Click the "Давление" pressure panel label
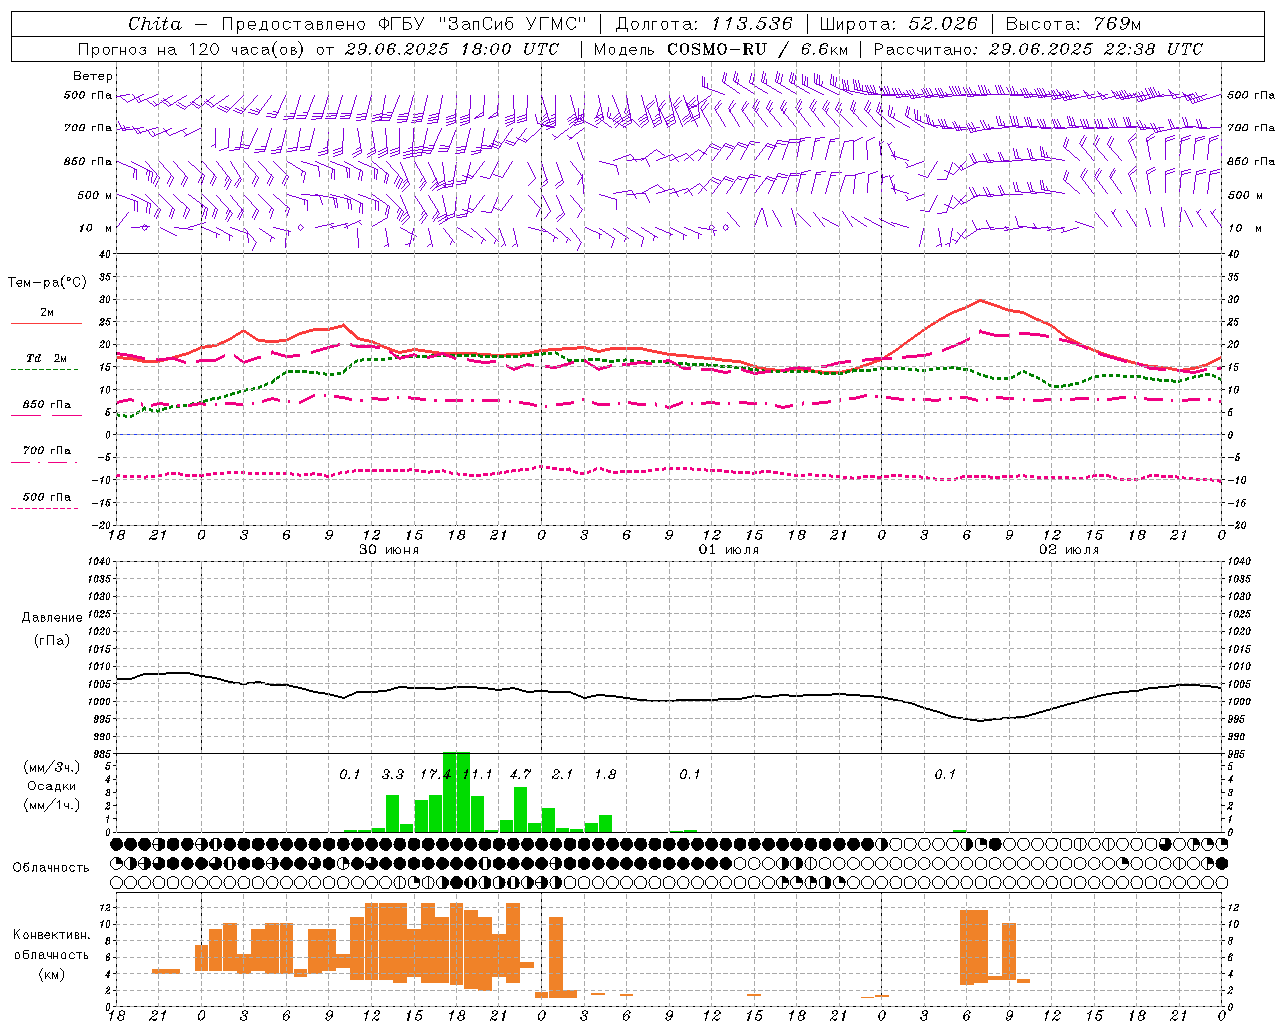The height and width of the screenshot is (1024, 1280). [x=52, y=618]
